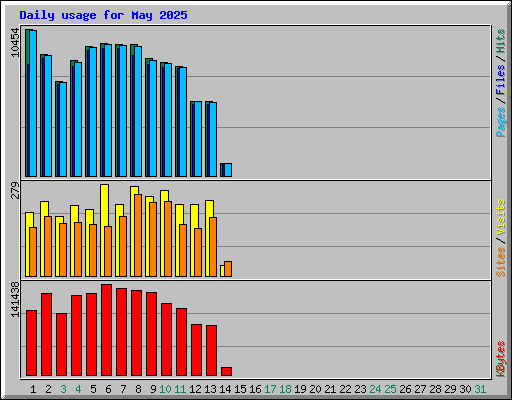Click day 13 on the x-axis
This screenshot has height=400, width=512.
[210, 389]
